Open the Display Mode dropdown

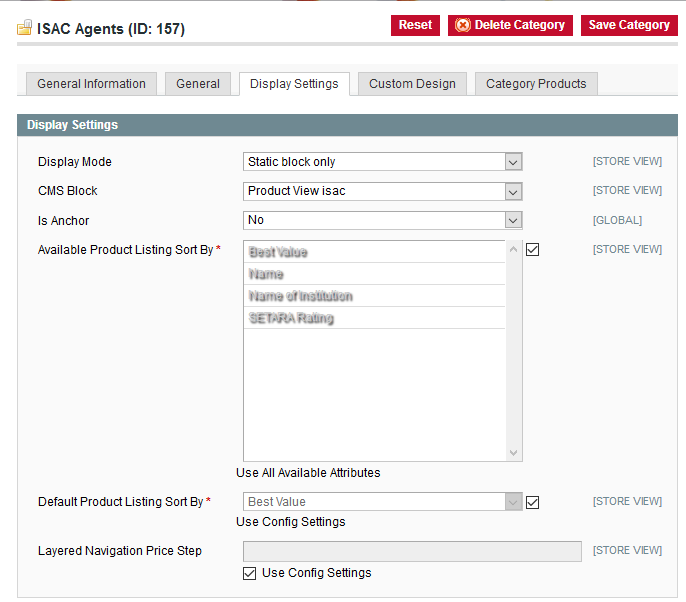click(x=383, y=162)
